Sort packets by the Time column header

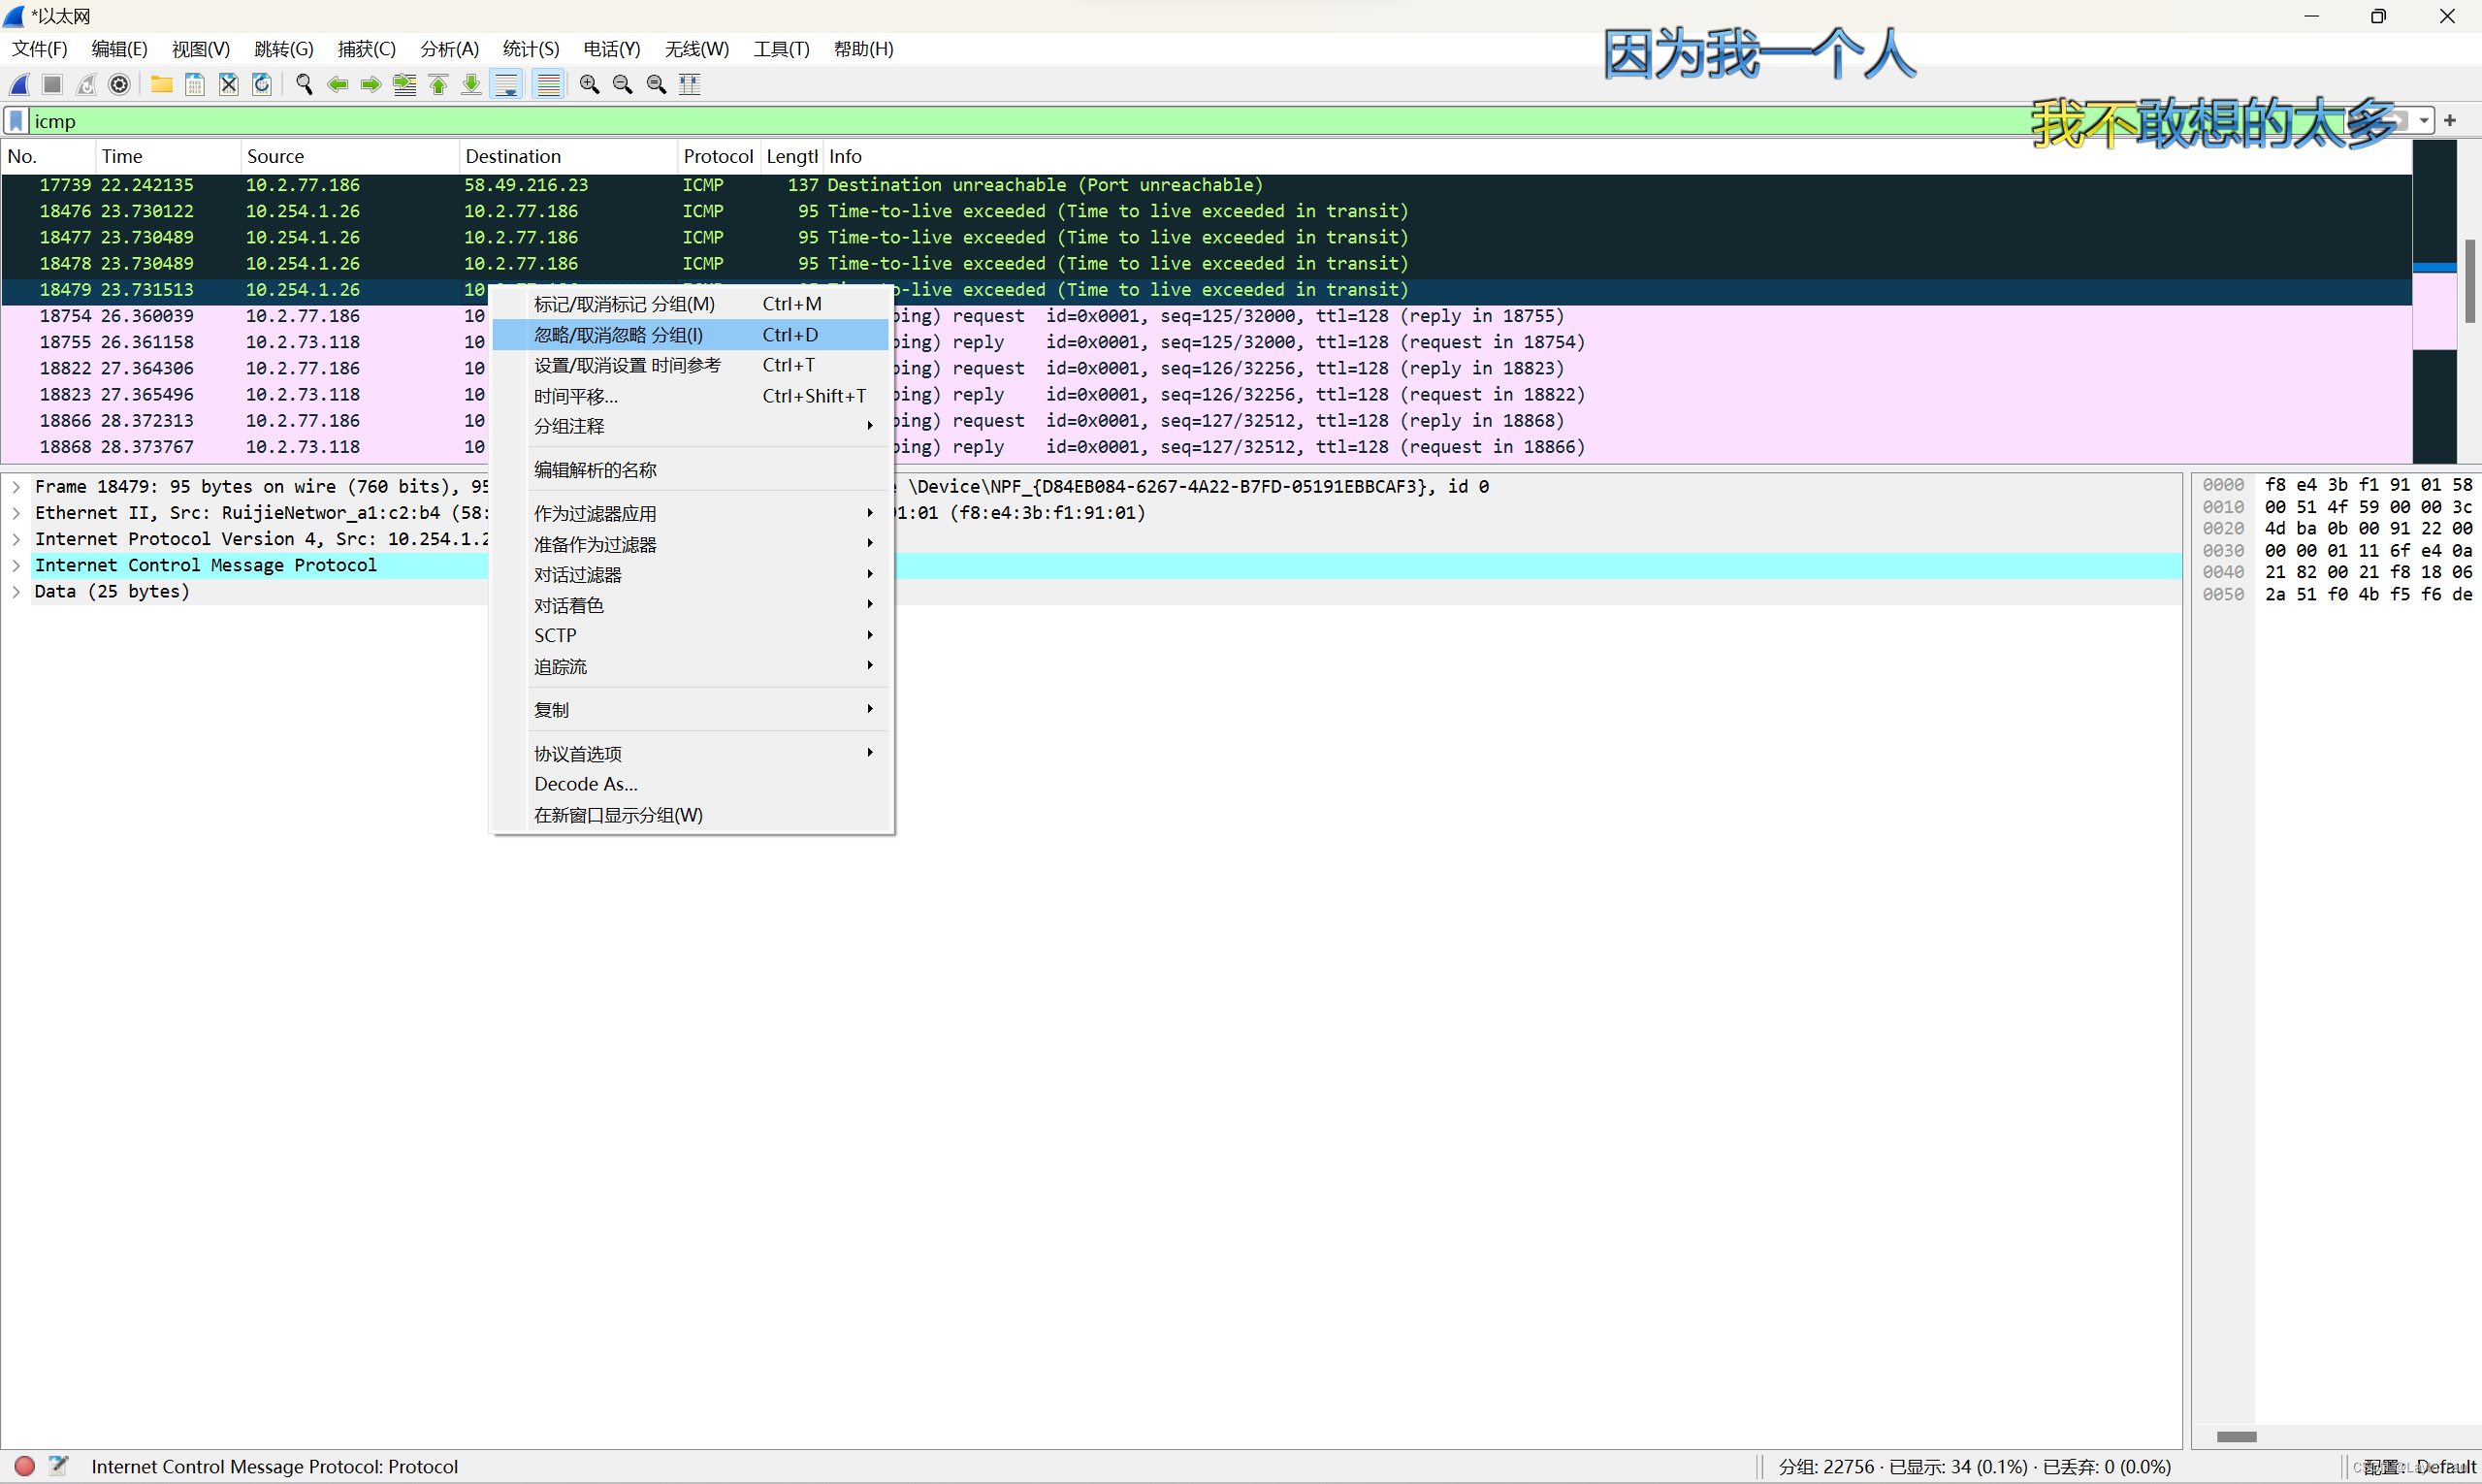click(x=168, y=156)
